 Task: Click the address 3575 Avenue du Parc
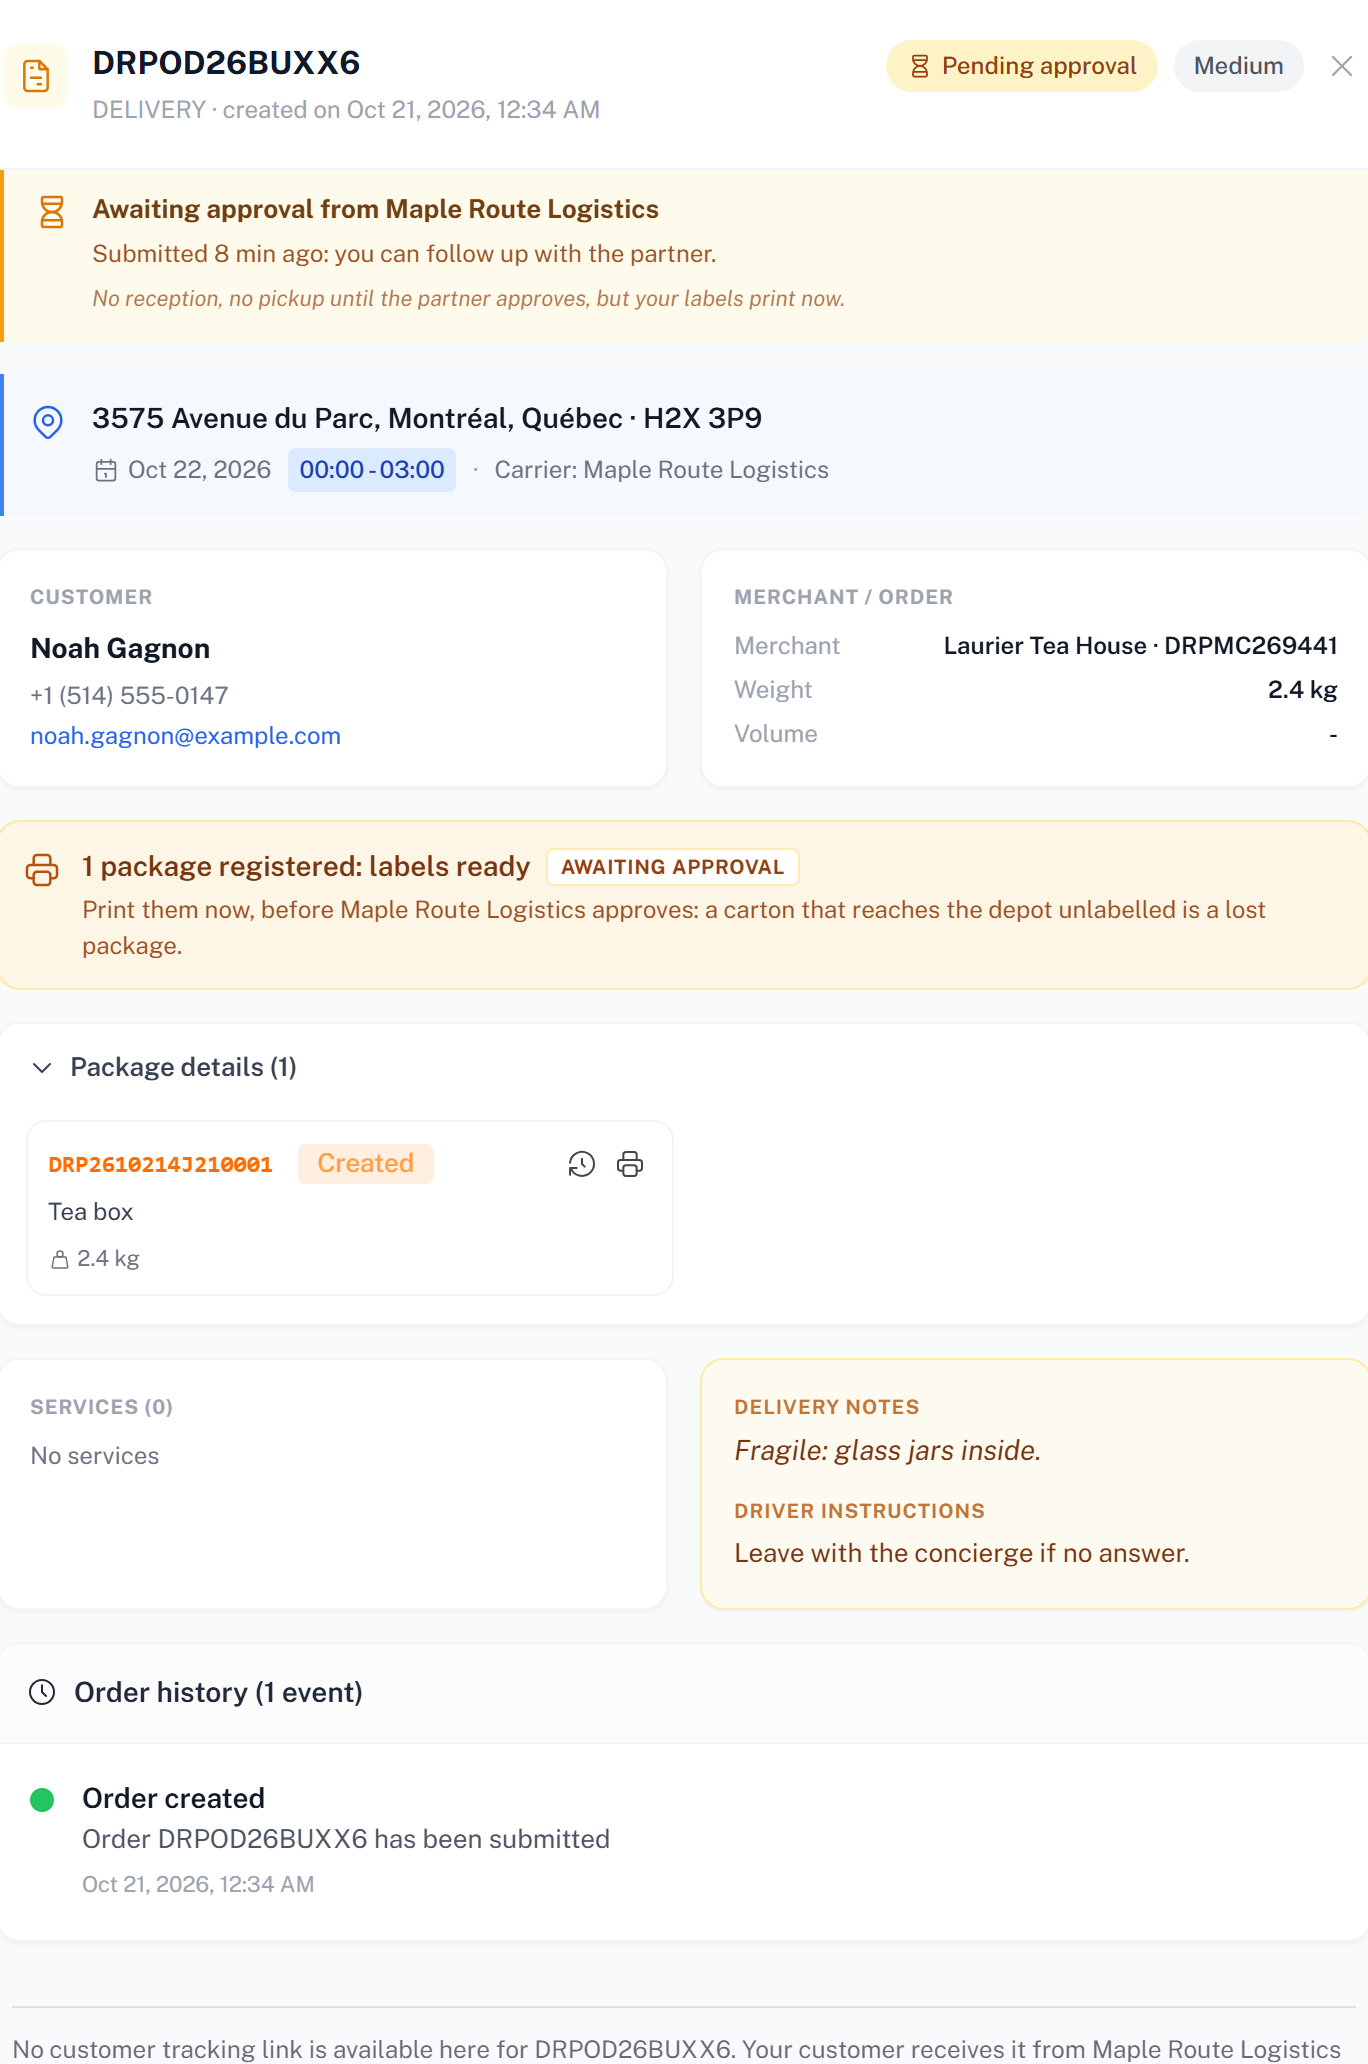427,418
